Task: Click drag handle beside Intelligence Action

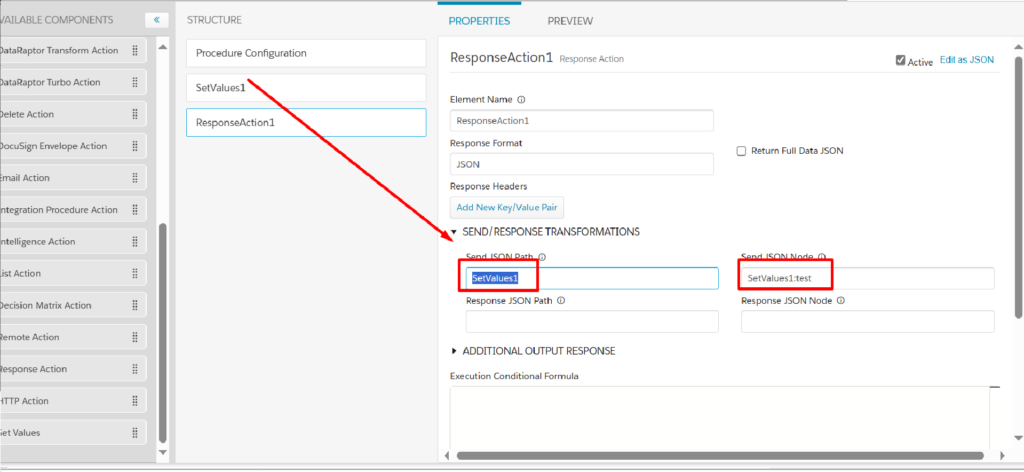Action: point(135,242)
